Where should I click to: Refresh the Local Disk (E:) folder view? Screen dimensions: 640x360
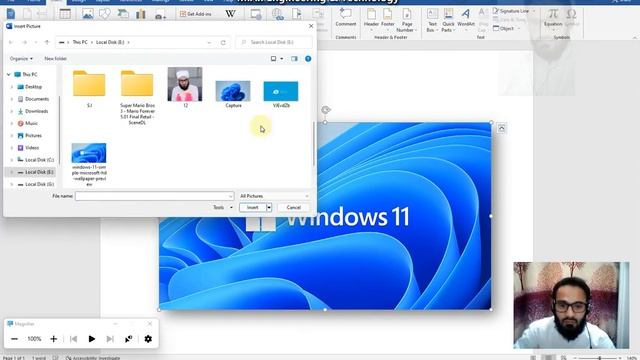point(223,42)
